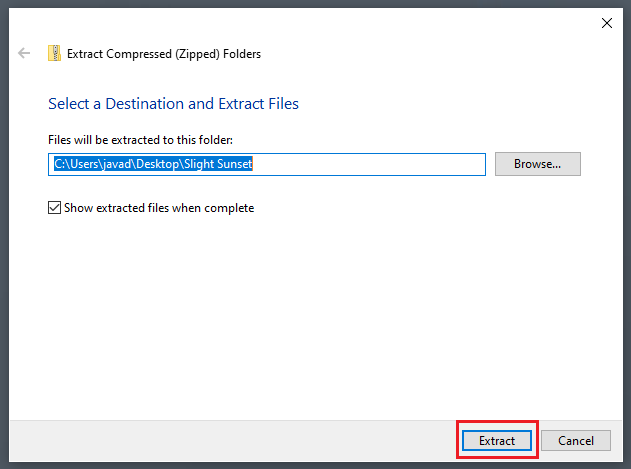Click the word 'Desktop' in the path
The height and width of the screenshot is (469, 631).
(157, 164)
